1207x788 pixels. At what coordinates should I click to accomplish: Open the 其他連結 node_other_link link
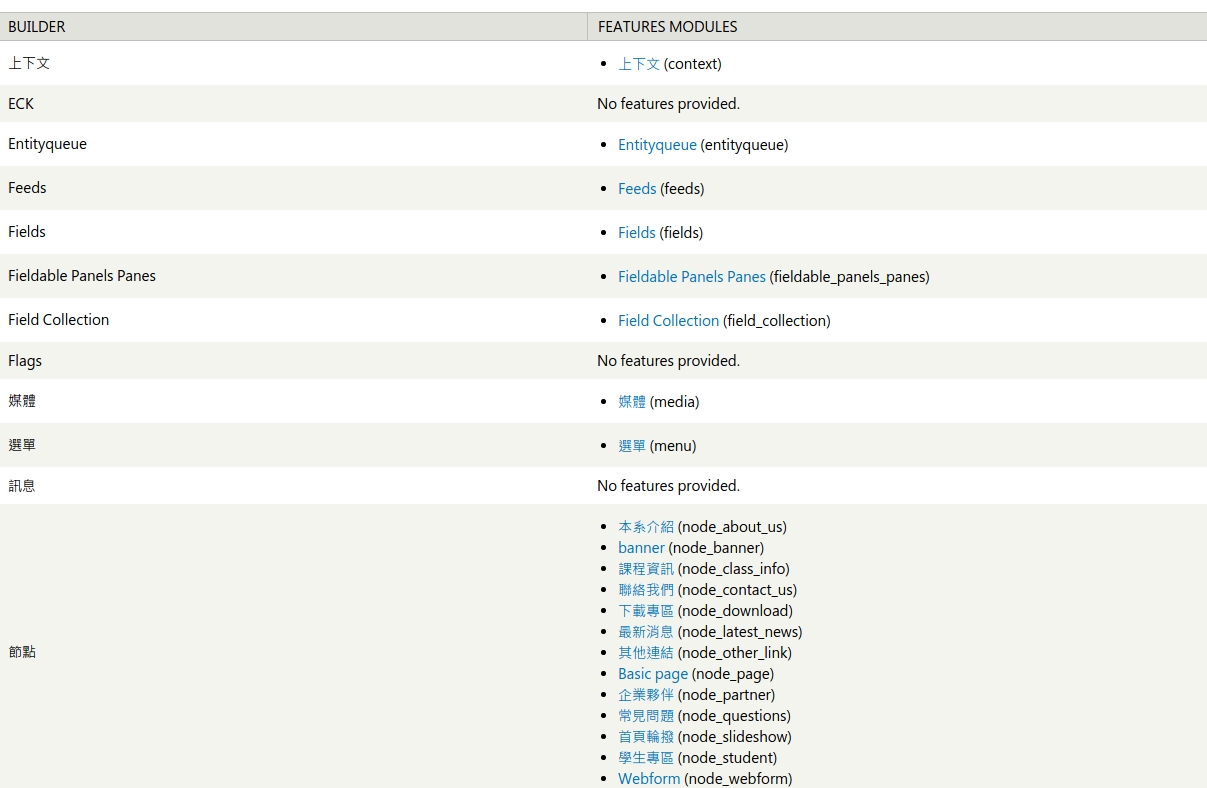point(646,653)
